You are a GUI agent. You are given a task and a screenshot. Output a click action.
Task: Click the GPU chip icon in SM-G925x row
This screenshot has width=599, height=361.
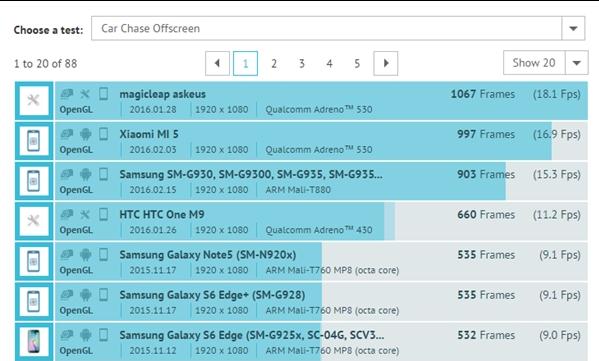(x=67, y=334)
